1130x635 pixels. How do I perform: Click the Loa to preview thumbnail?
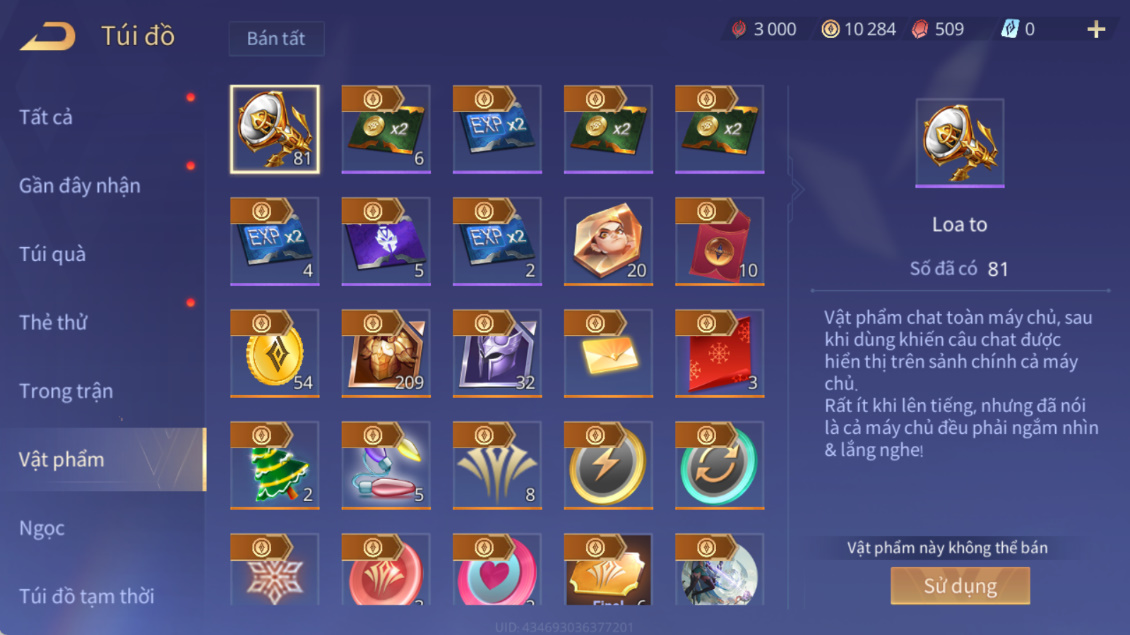coord(959,143)
